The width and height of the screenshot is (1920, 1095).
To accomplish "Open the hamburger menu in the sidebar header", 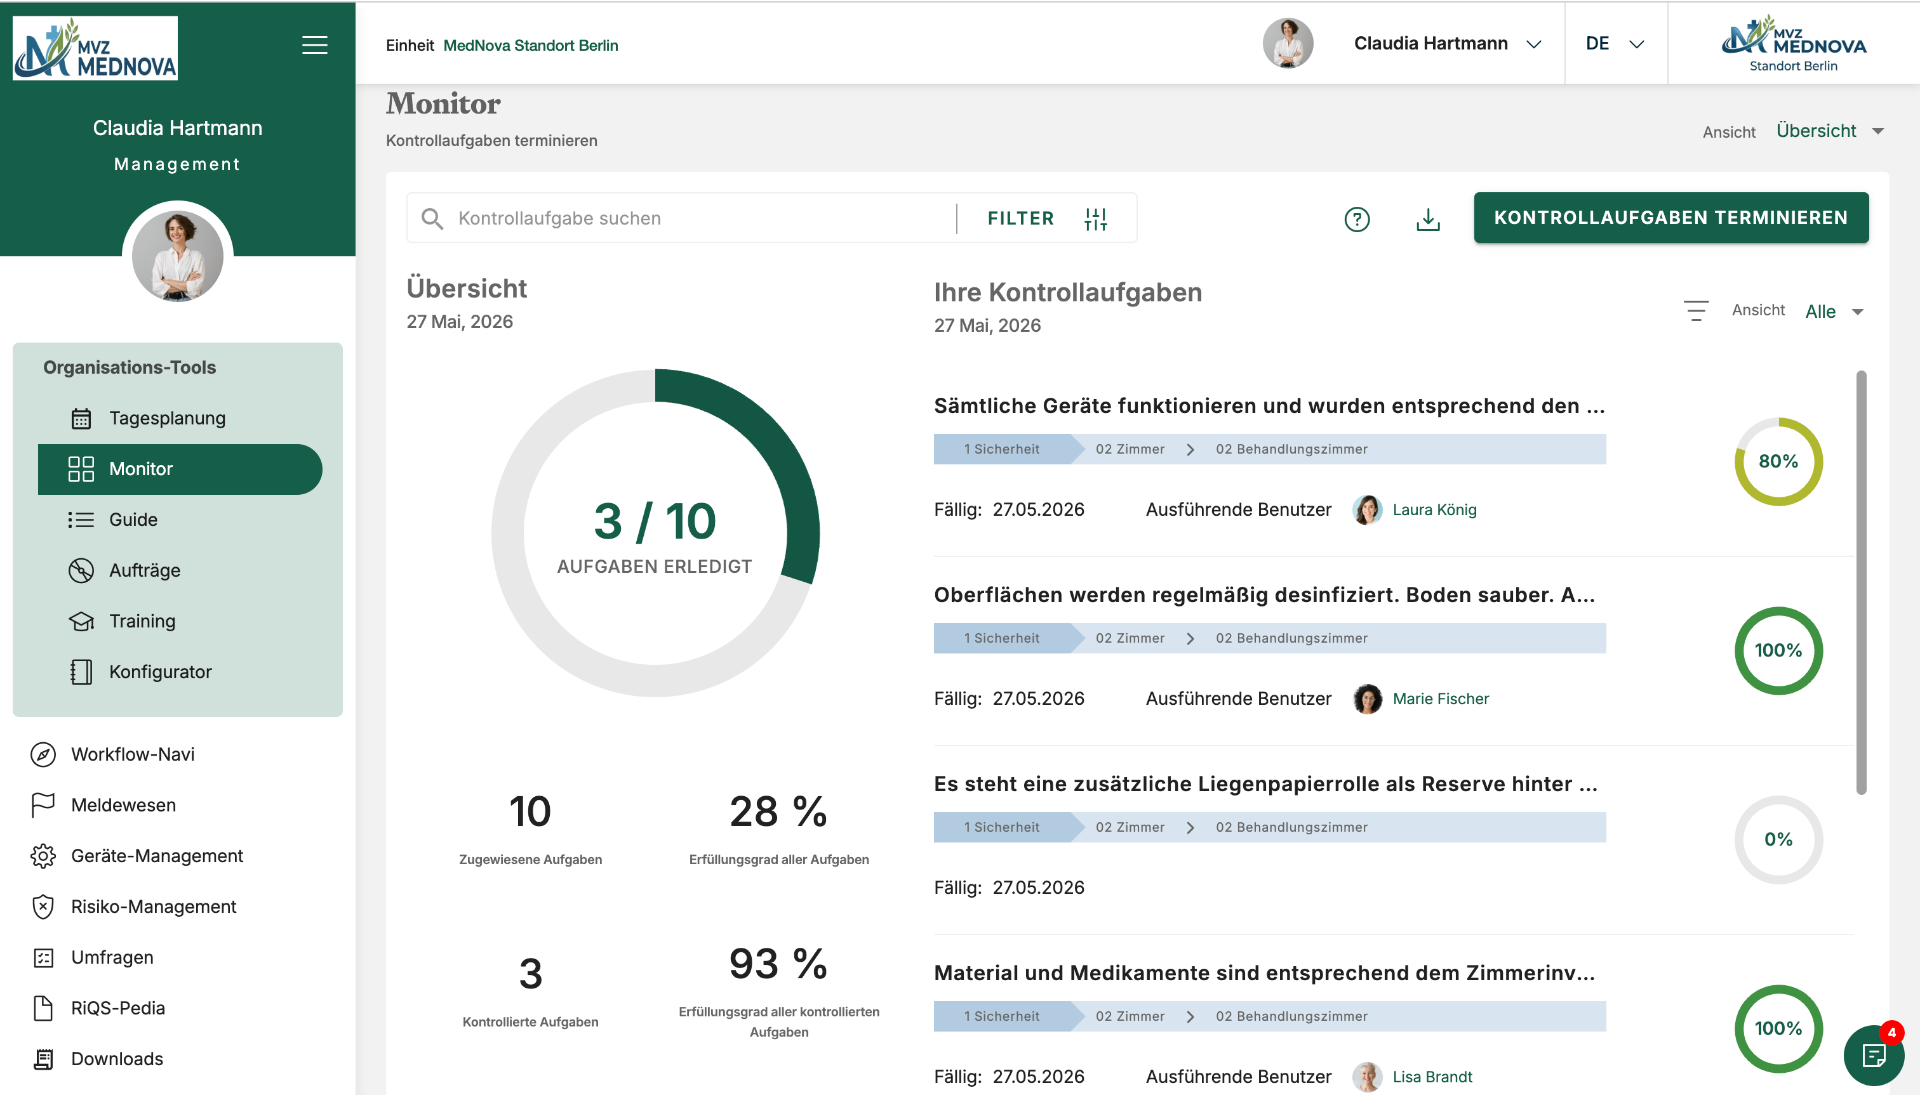I will coord(315,45).
